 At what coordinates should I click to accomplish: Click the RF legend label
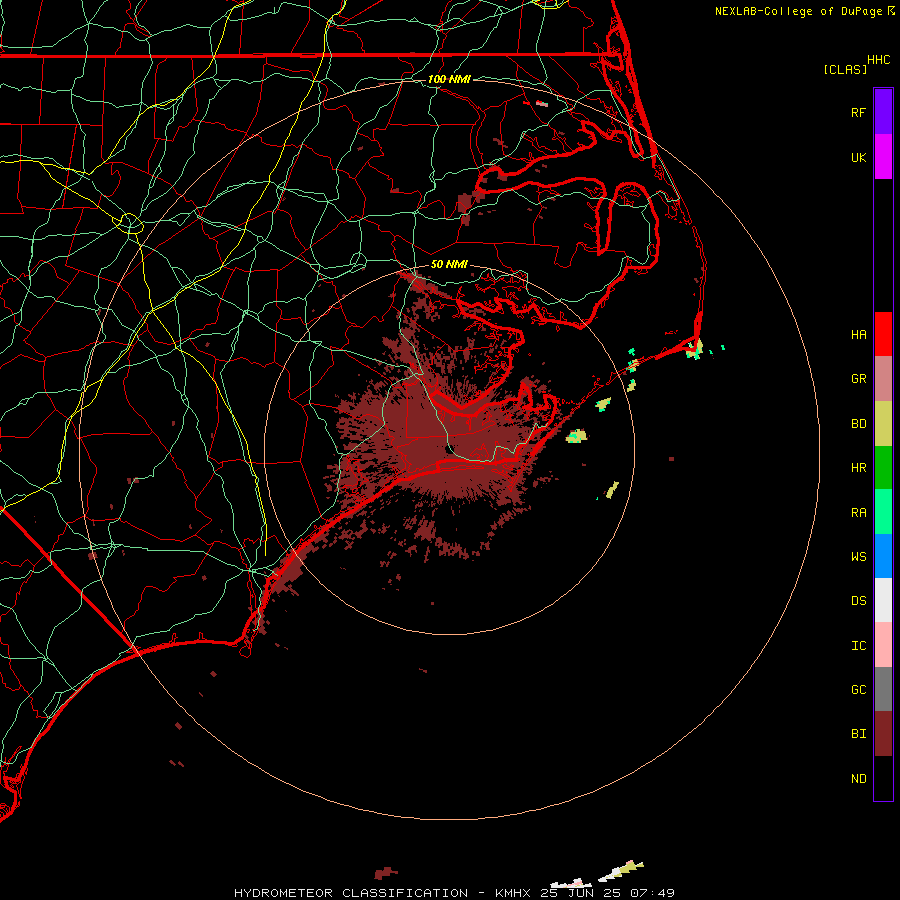858,112
